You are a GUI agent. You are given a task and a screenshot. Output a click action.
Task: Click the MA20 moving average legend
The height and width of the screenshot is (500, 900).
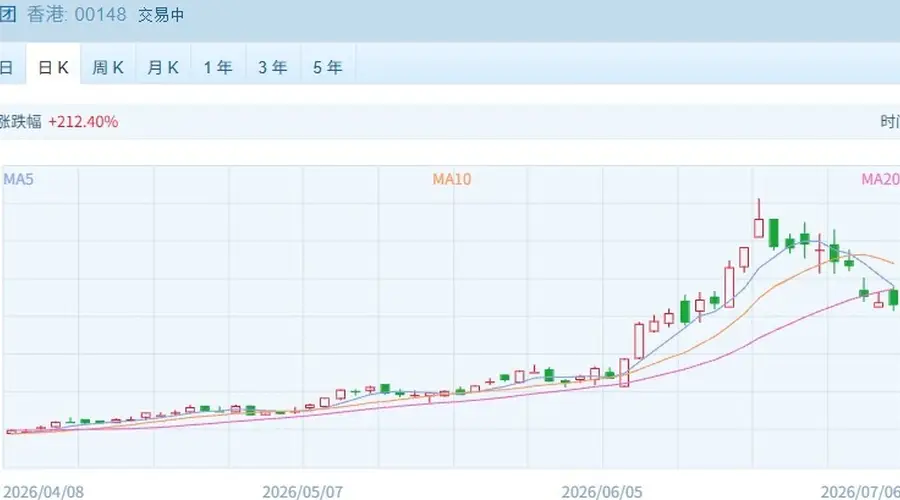[x=880, y=179]
